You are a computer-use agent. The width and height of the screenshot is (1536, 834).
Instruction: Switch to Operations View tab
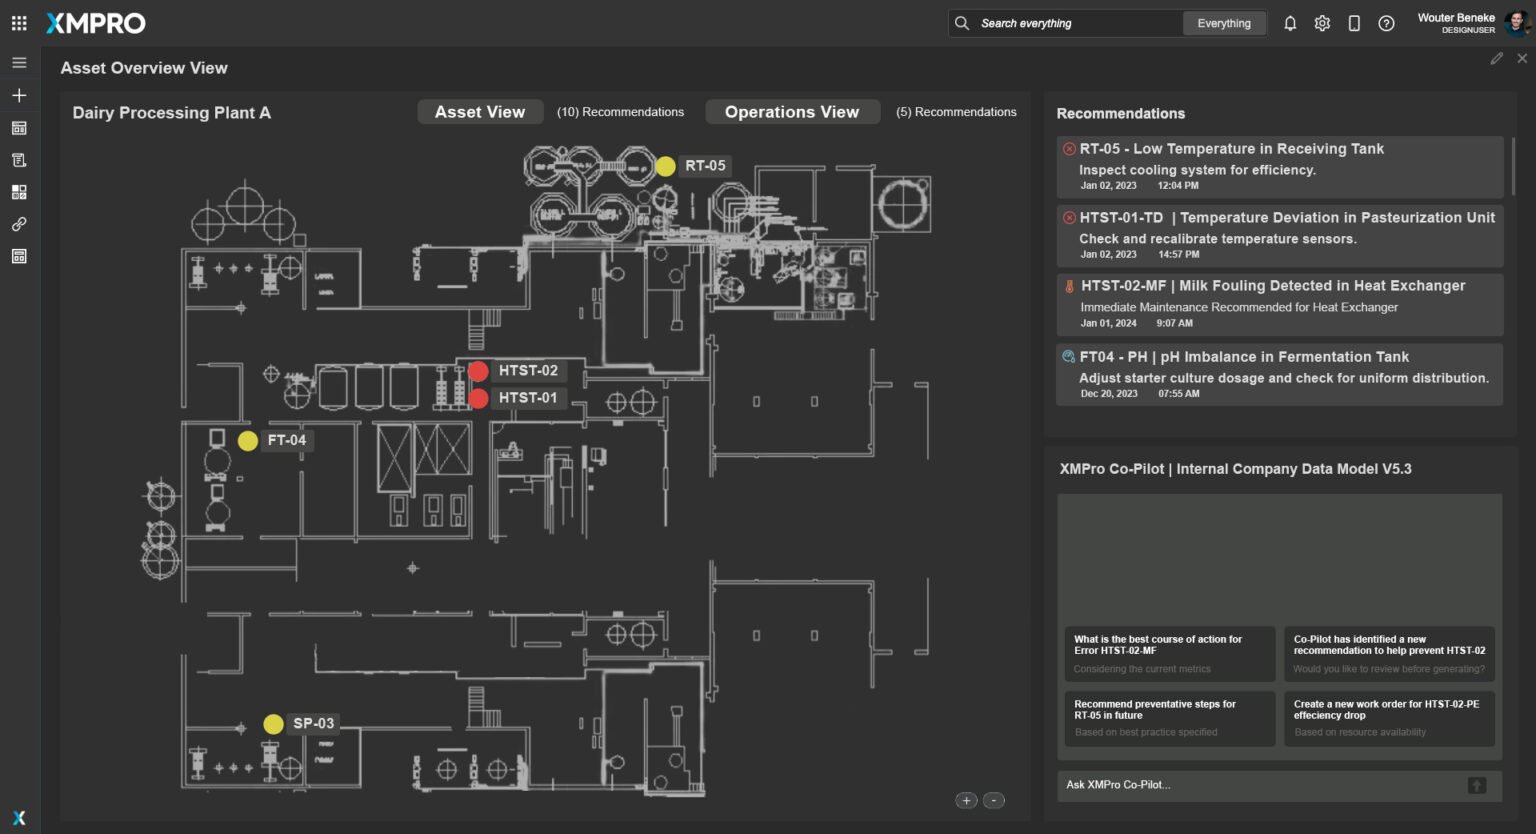(792, 112)
